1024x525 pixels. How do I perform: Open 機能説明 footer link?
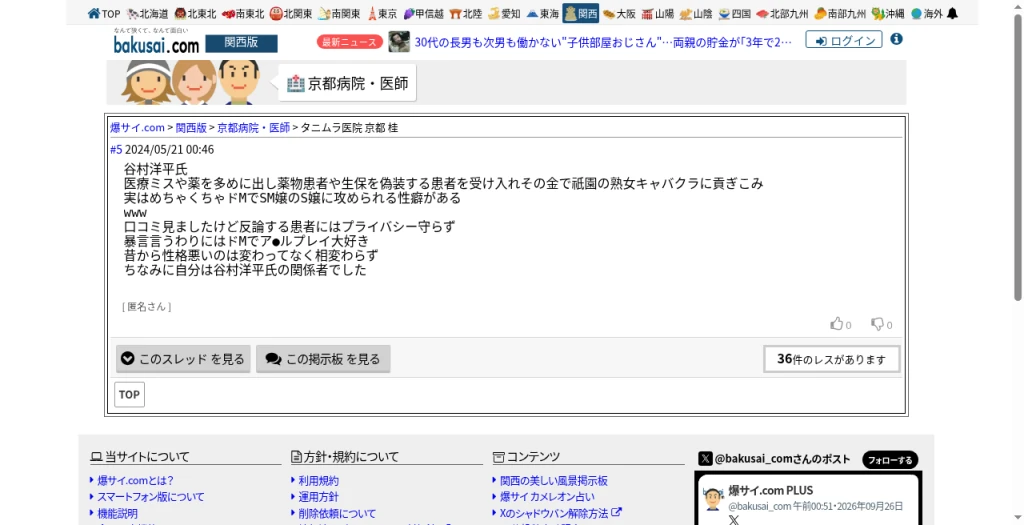pyautogui.click(x=118, y=514)
